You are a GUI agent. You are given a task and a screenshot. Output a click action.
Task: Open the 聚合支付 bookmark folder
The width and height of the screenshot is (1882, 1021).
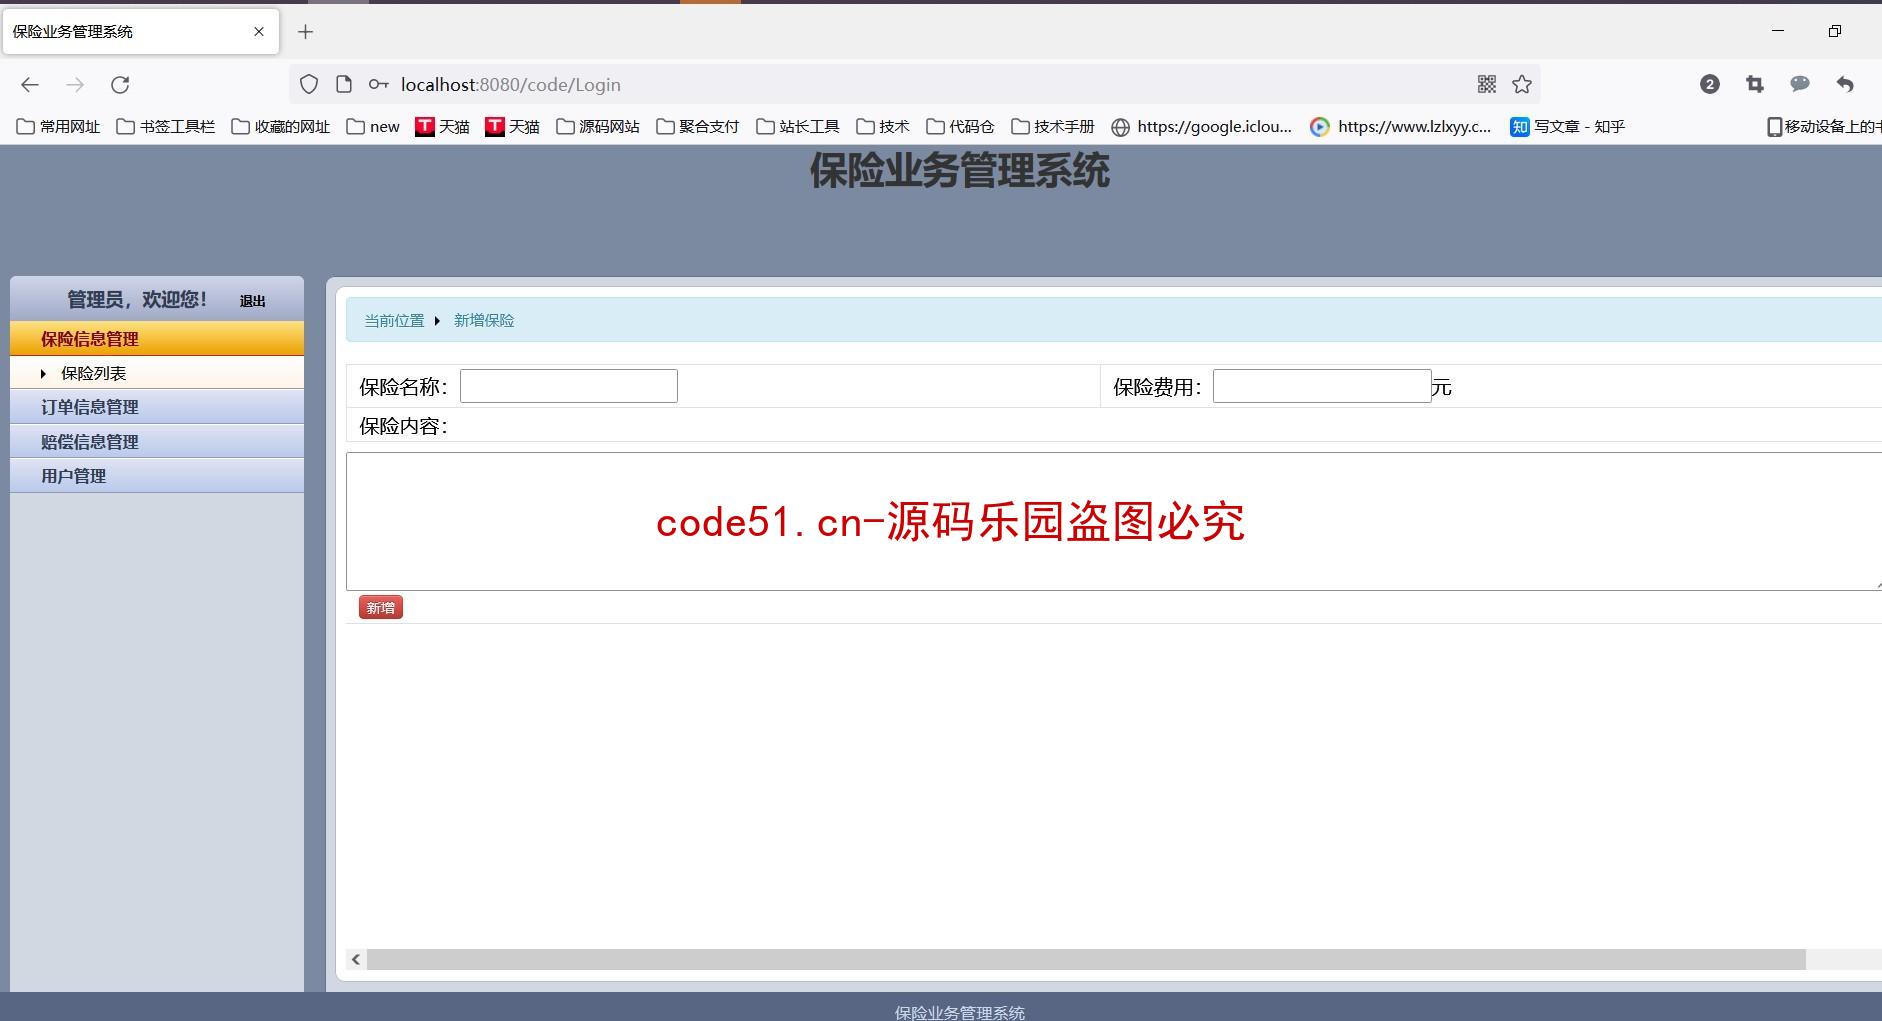coord(698,127)
